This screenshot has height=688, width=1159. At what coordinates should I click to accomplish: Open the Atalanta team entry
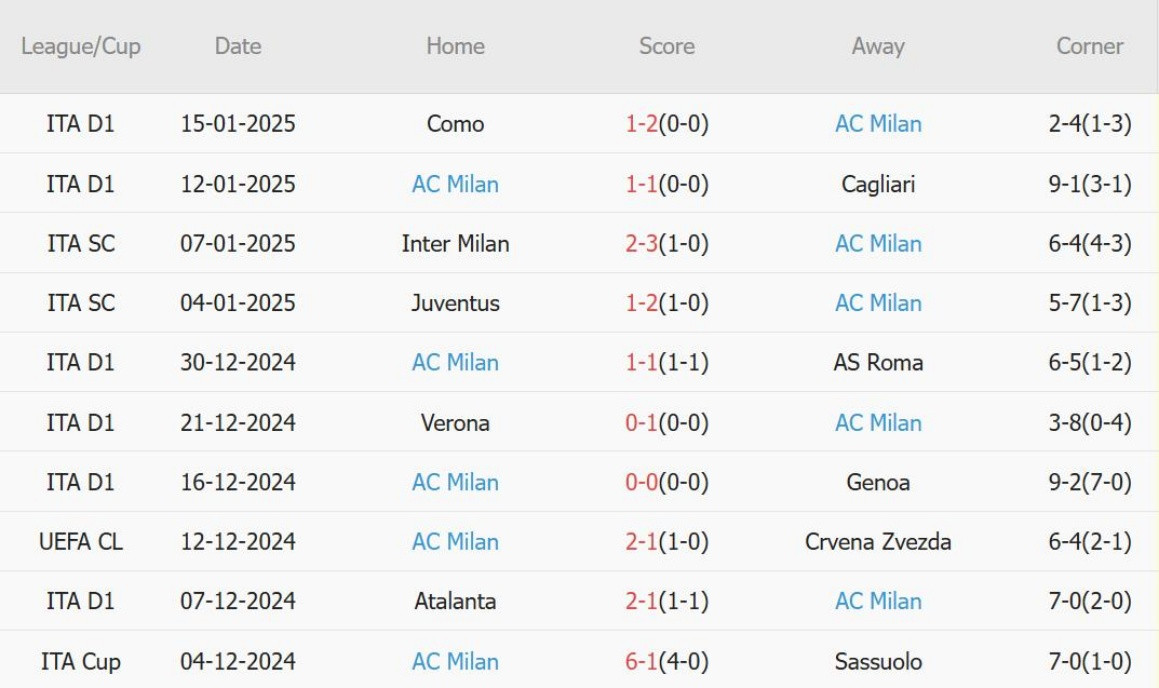click(x=455, y=601)
